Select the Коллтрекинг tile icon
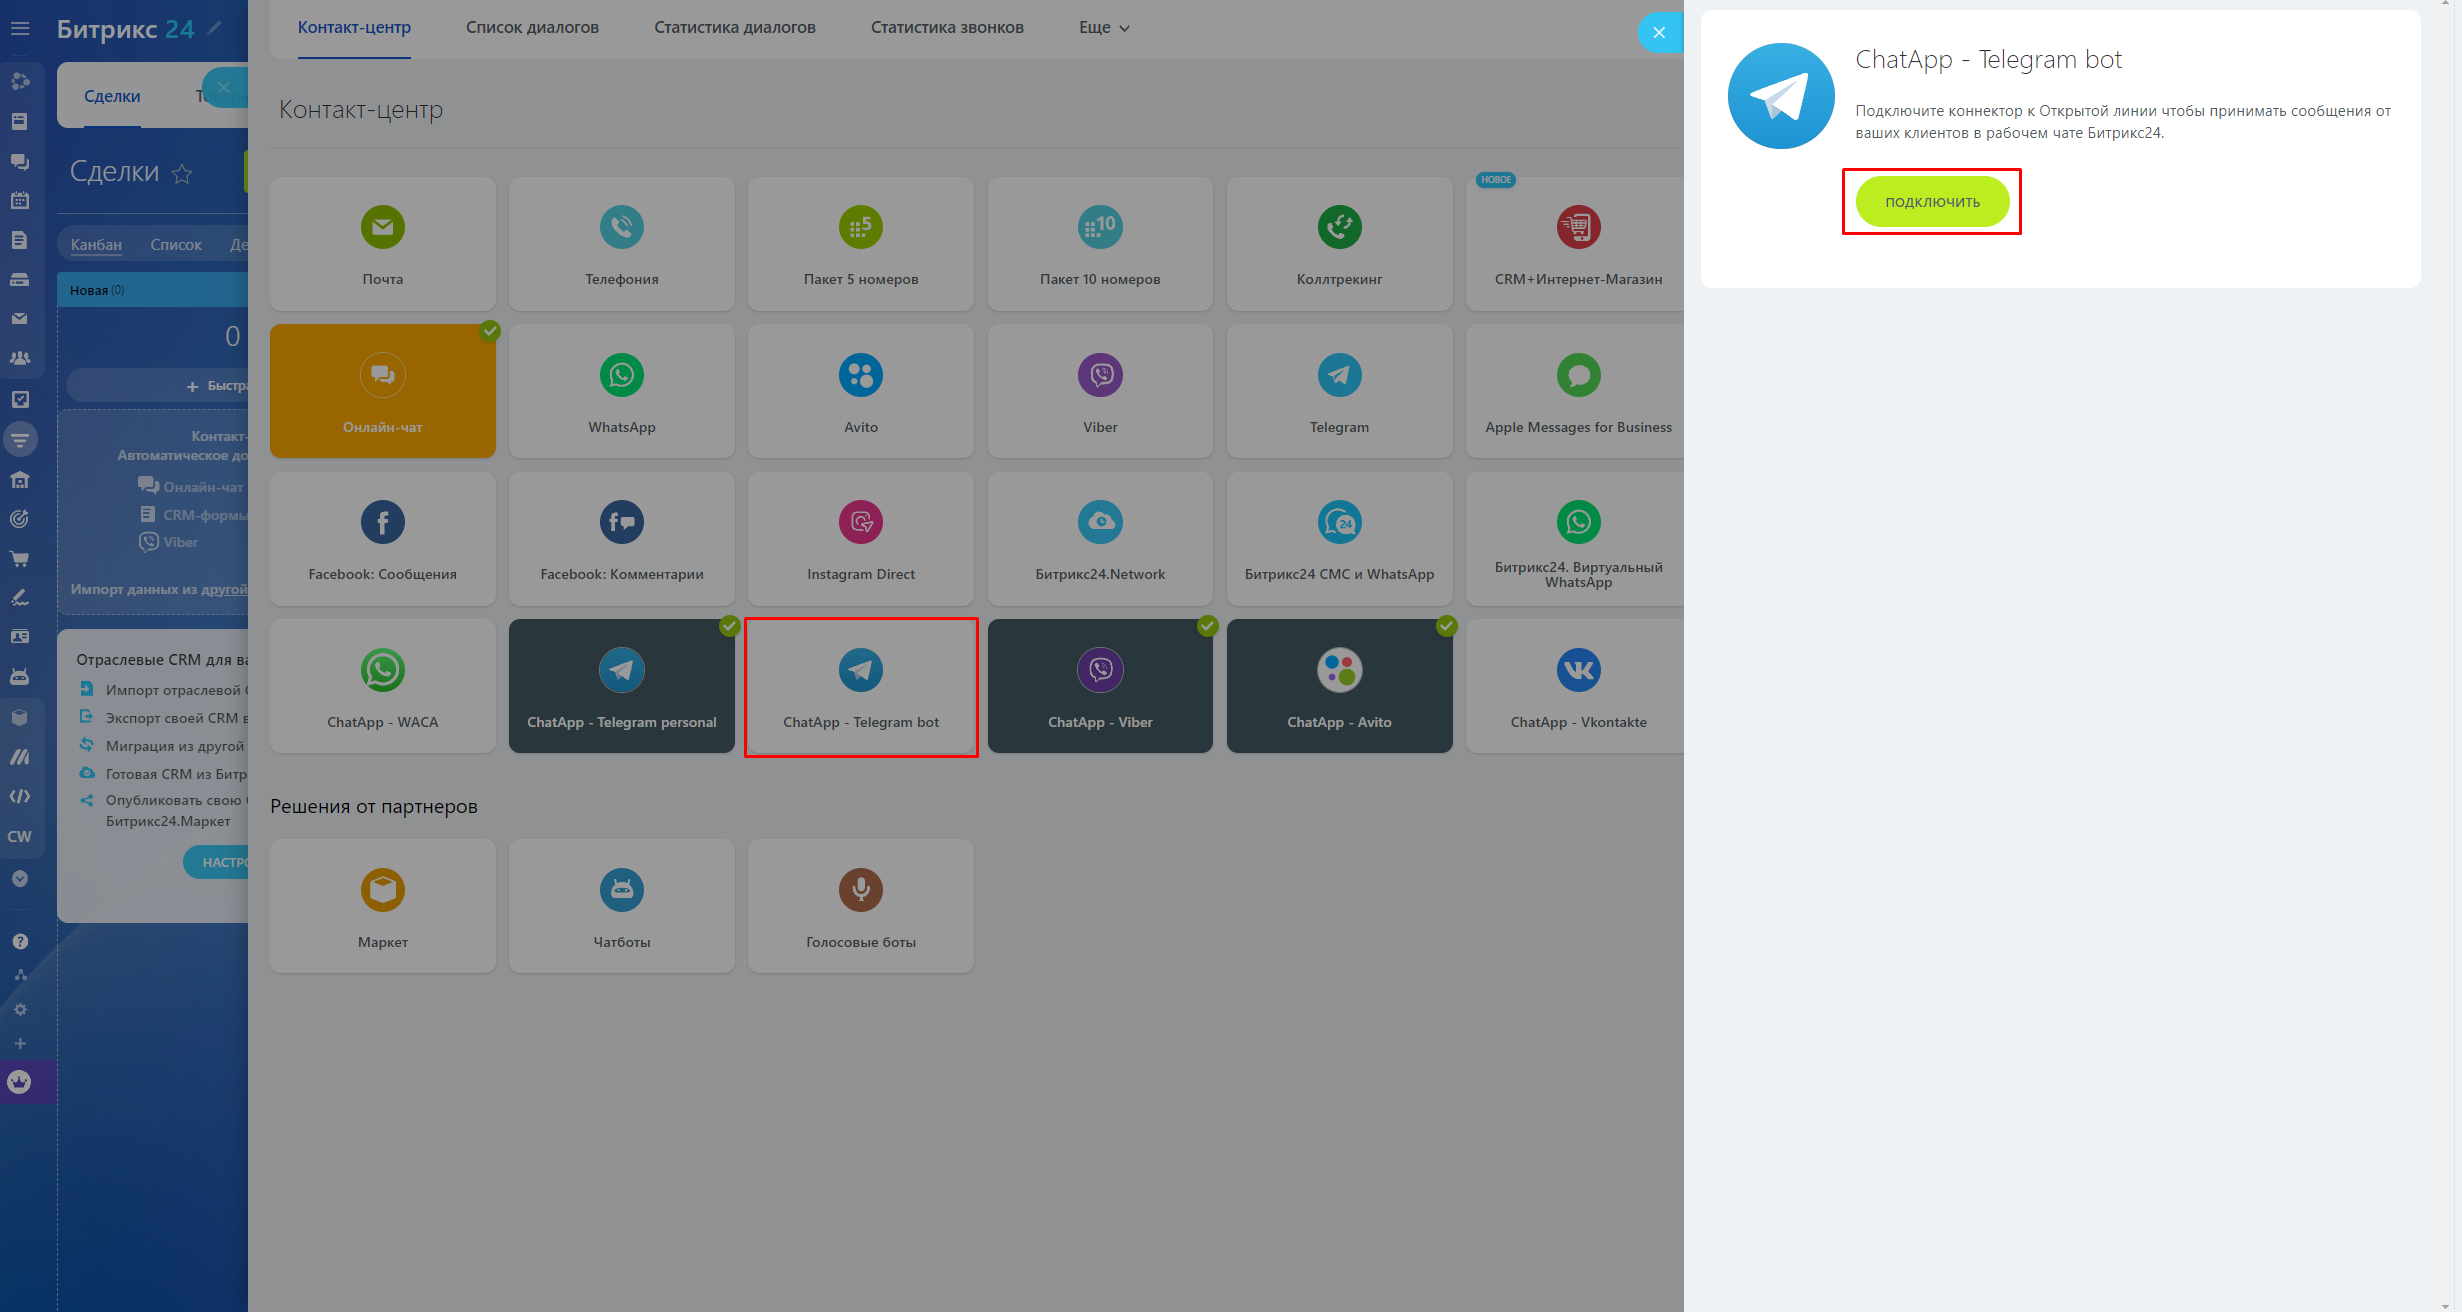2462x1312 pixels. point(1338,228)
